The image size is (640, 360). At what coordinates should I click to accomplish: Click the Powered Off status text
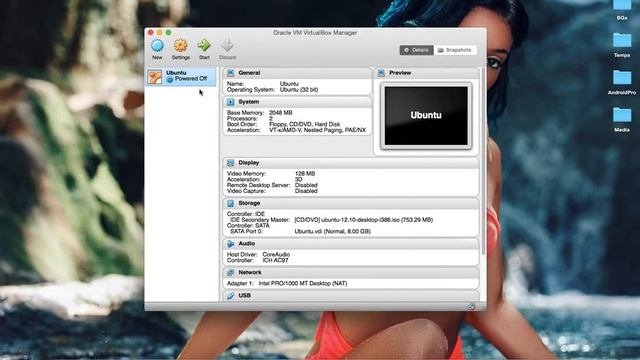pyautogui.click(x=191, y=78)
